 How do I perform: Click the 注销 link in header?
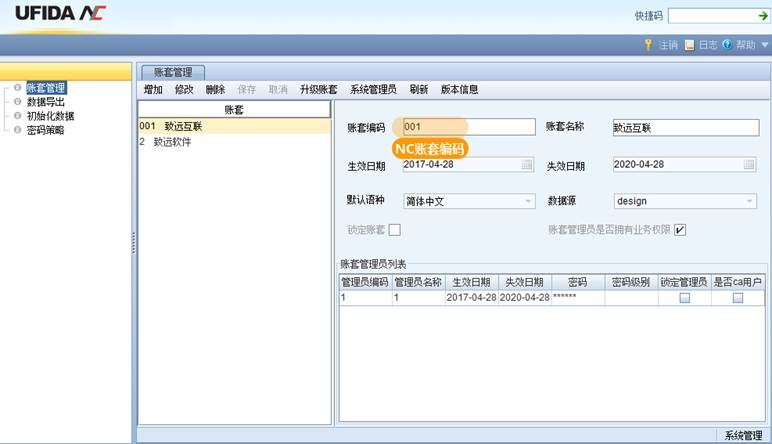pyautogui.click(x=668, y=45)
